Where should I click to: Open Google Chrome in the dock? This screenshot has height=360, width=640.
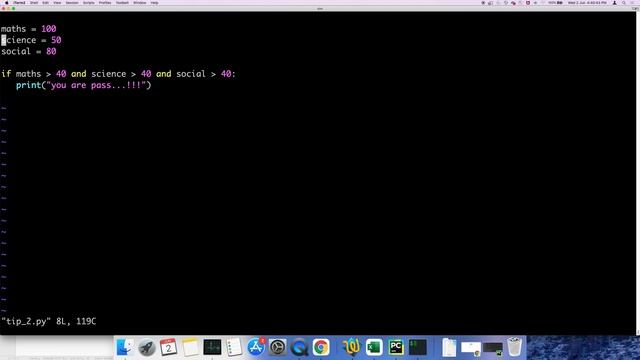(x=321, y=347)
